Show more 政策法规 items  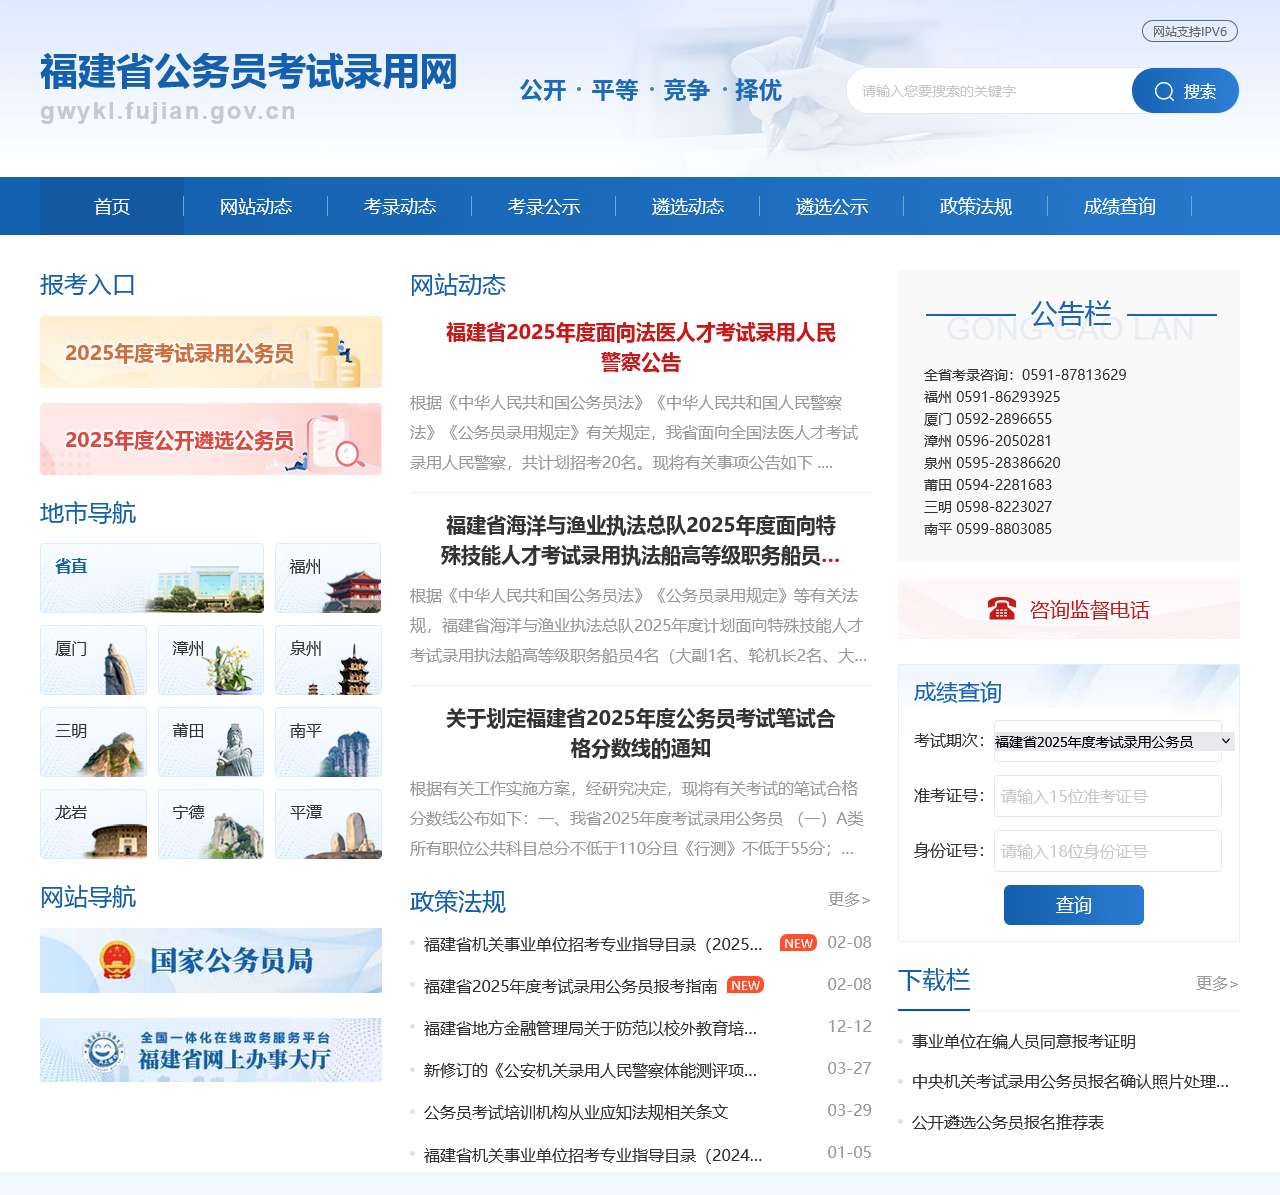[849, 899]
